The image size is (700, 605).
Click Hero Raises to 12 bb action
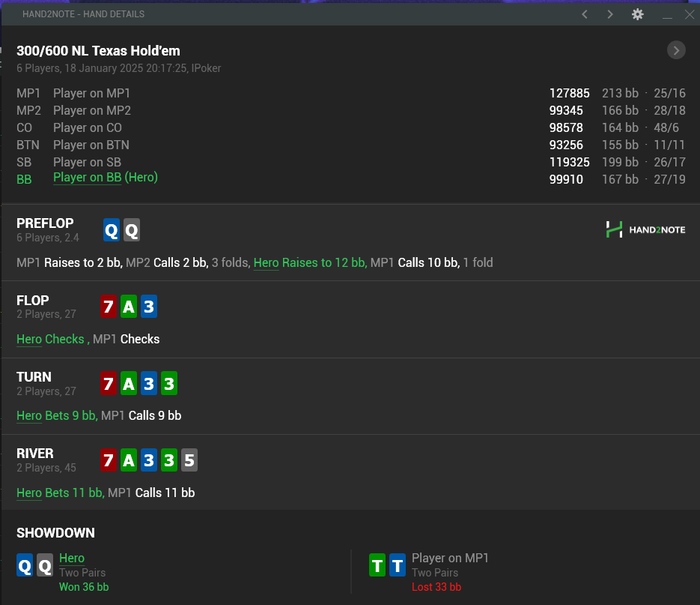click(310, 263)
